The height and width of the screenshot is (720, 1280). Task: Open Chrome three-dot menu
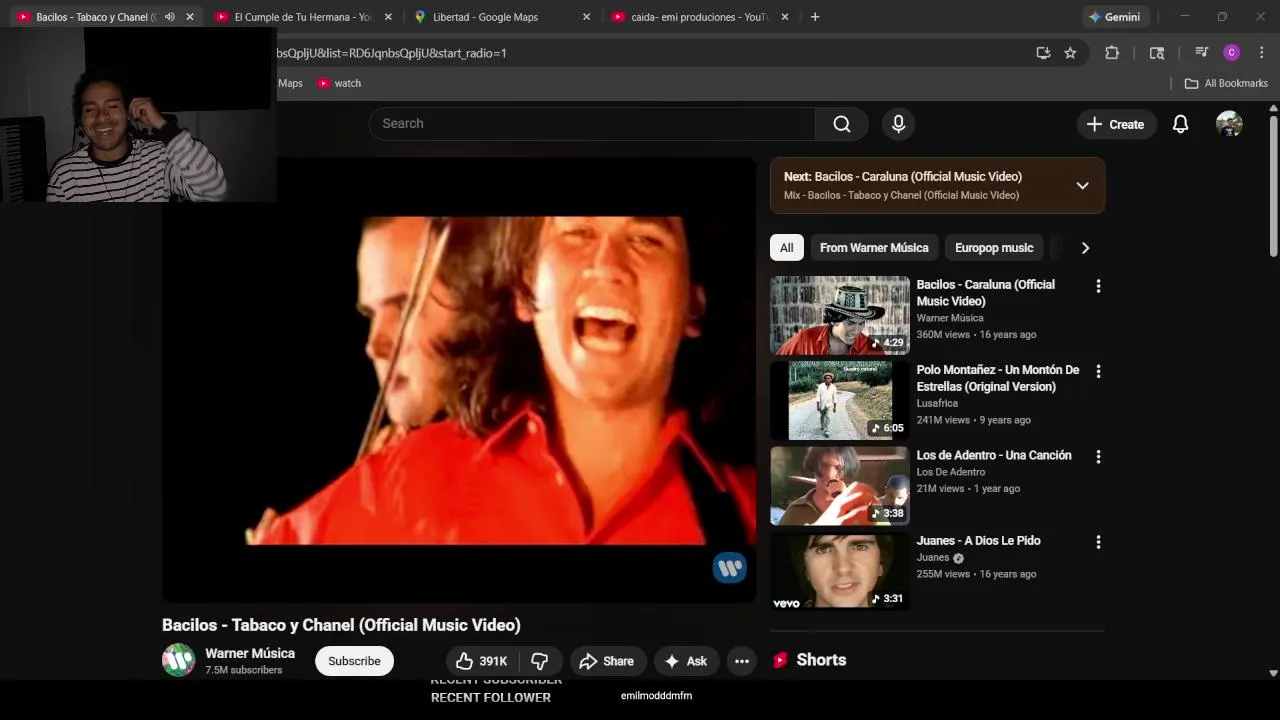(x=1261, y=53)
